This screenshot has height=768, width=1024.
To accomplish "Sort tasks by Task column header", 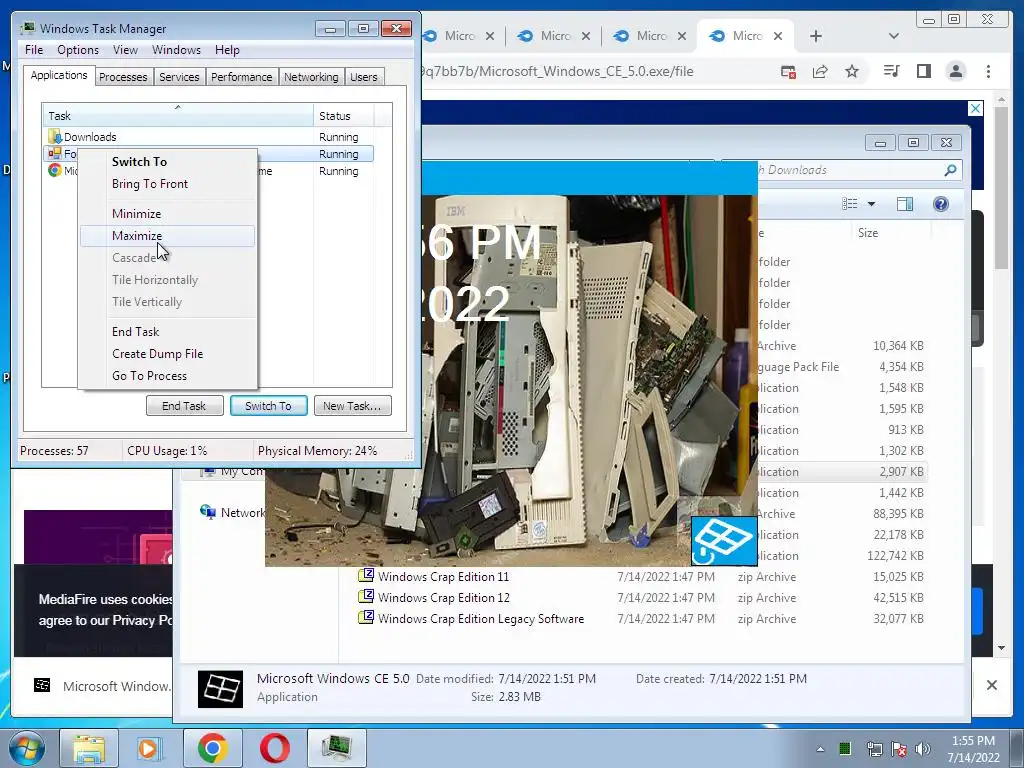I will pyautogui.click(x=177, y=116).
